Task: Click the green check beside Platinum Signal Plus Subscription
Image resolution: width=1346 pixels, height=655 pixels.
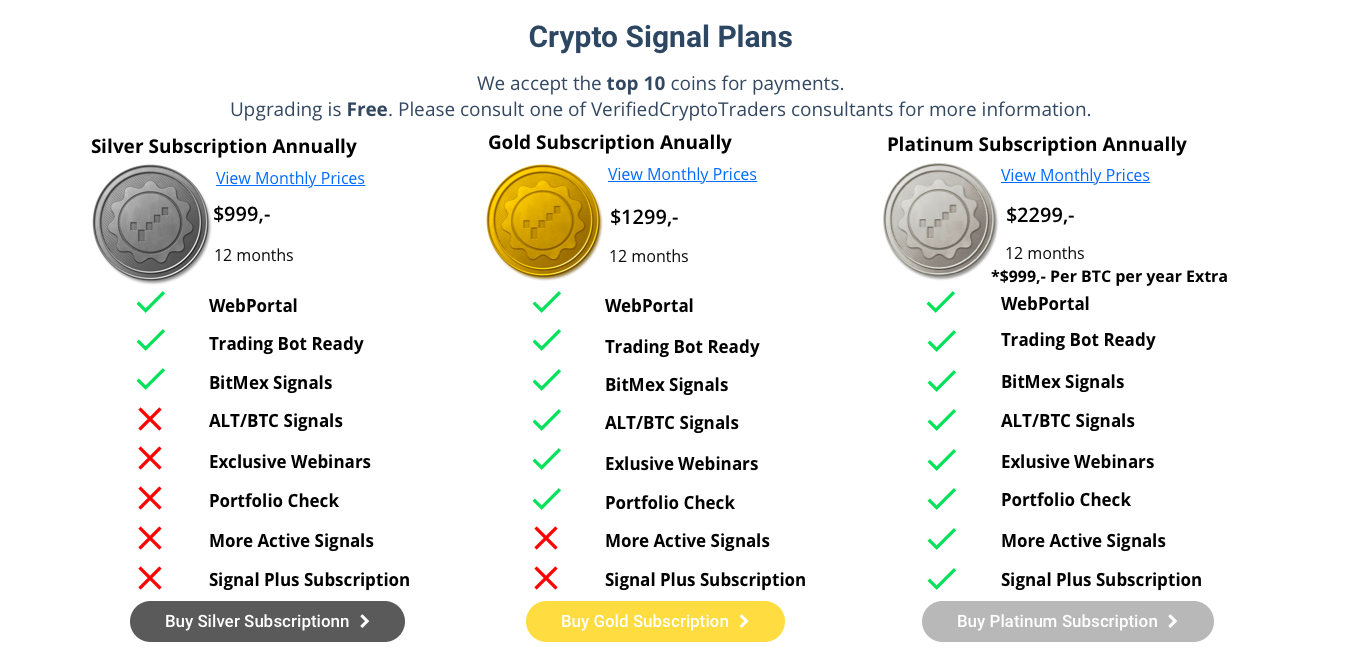Action: point(941,578)
